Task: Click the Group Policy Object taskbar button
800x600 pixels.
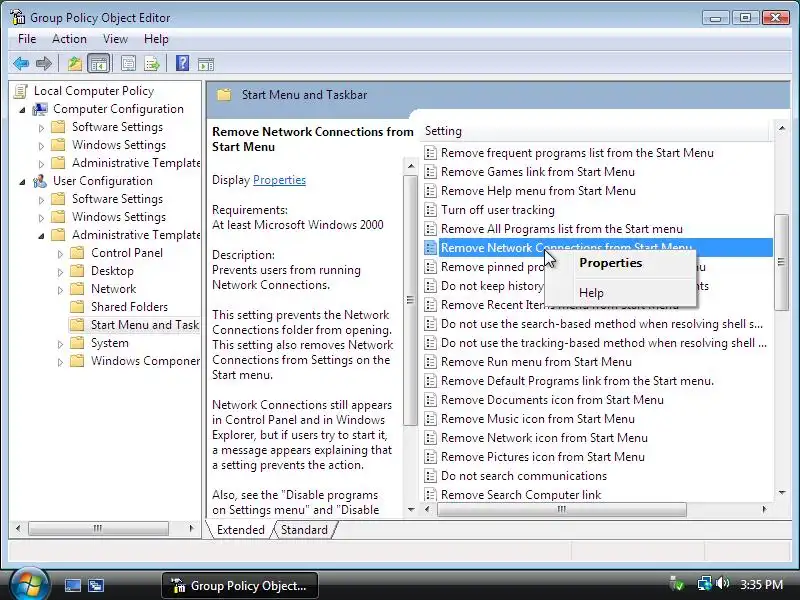Action: pos(240,585)
